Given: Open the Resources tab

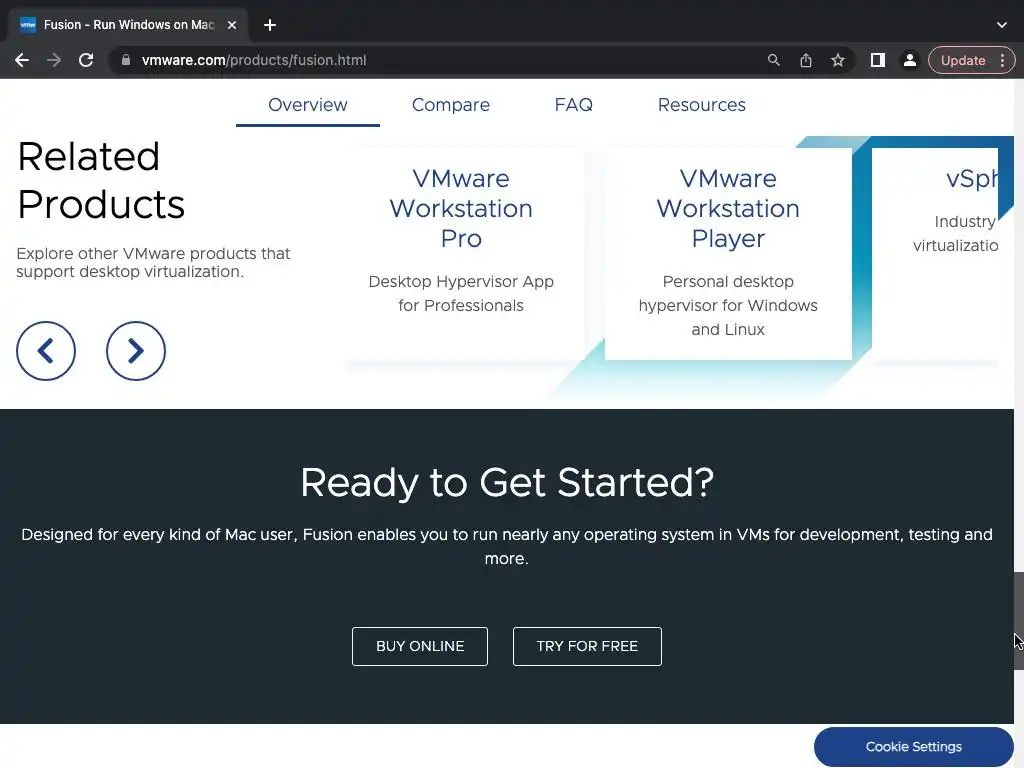Looking at the screenshot, I should tap(701, 105).
